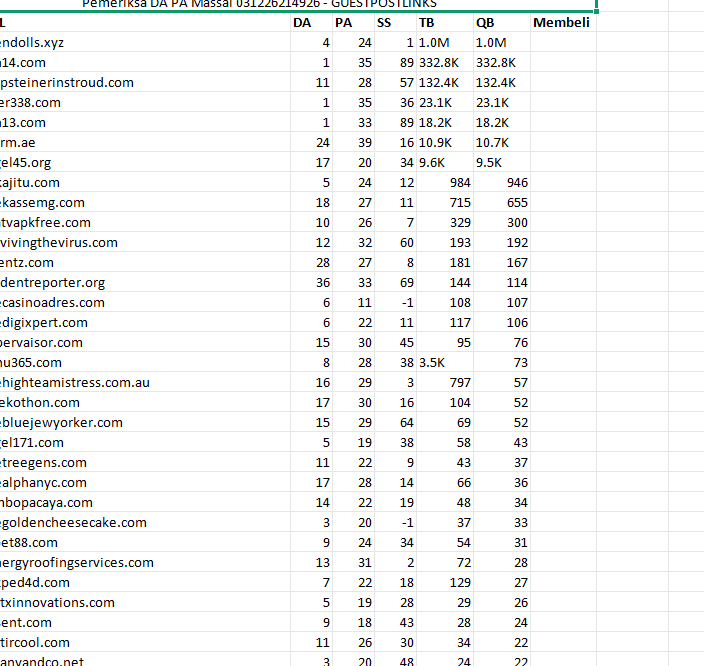704x666 pixels.
Task: Click TB value 9.6K
Action: [x=444, y=162]
